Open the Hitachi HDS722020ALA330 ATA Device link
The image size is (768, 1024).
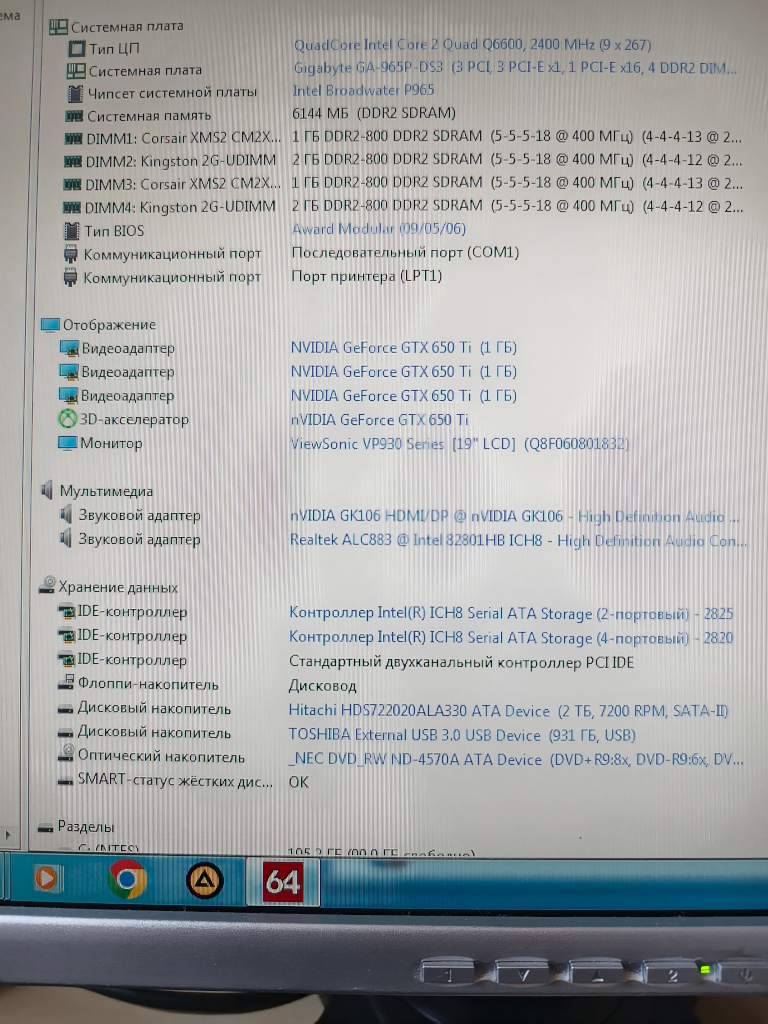click(509, 711)
